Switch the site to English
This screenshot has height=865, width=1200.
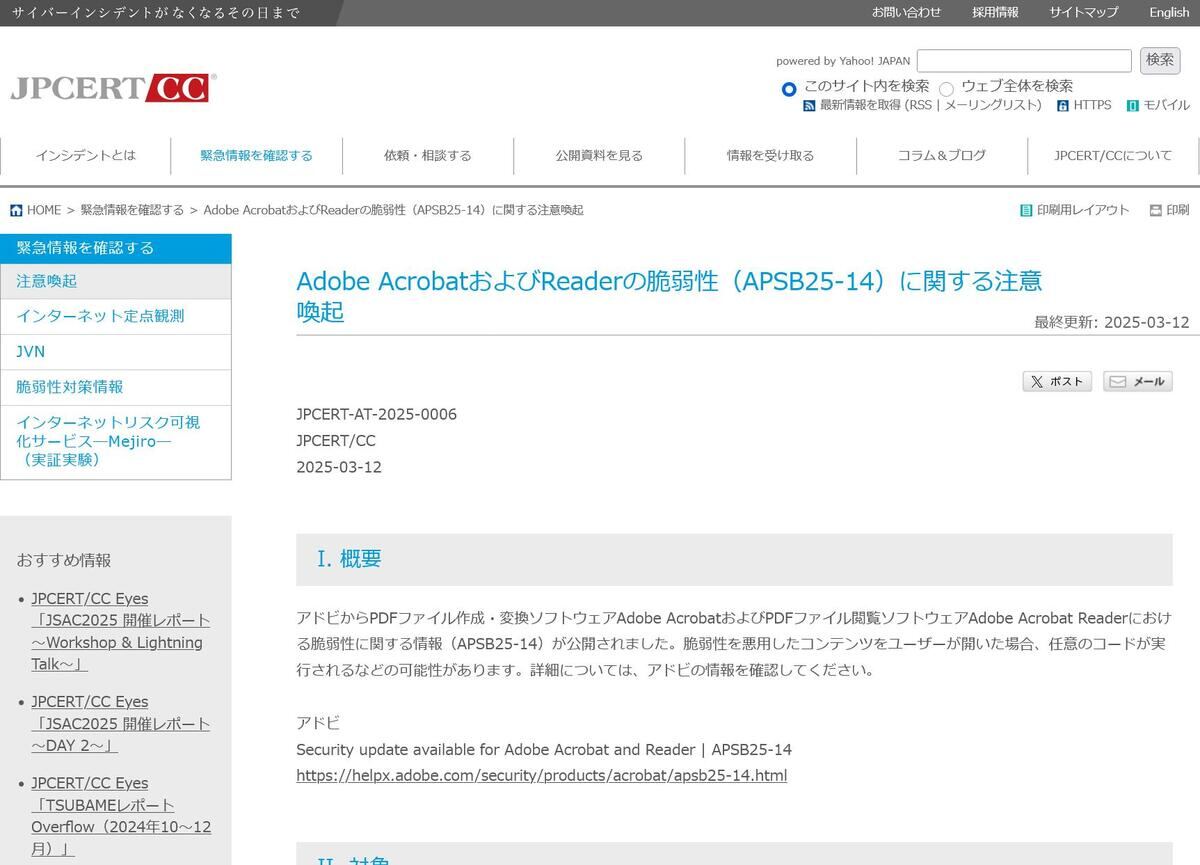[1169, 12]
